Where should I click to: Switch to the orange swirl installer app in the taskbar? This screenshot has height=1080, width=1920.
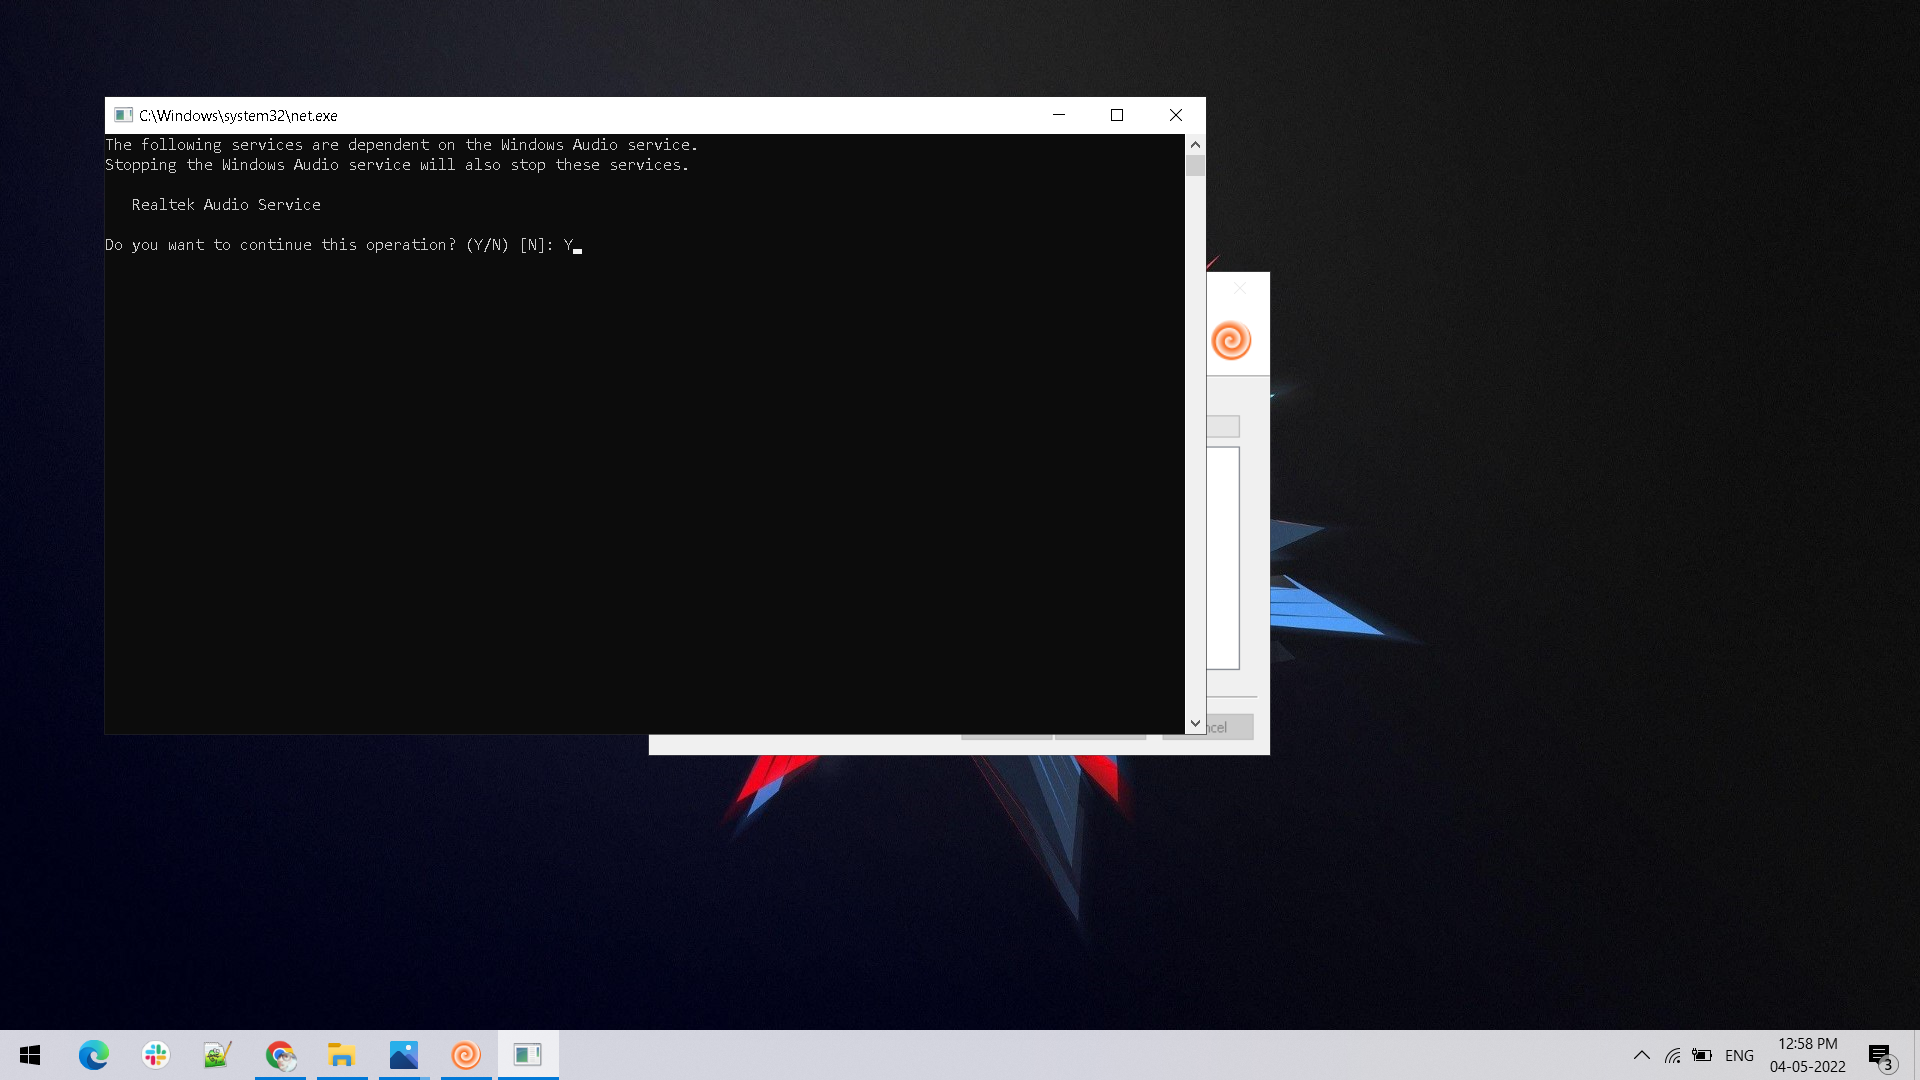coord(466,1055)
